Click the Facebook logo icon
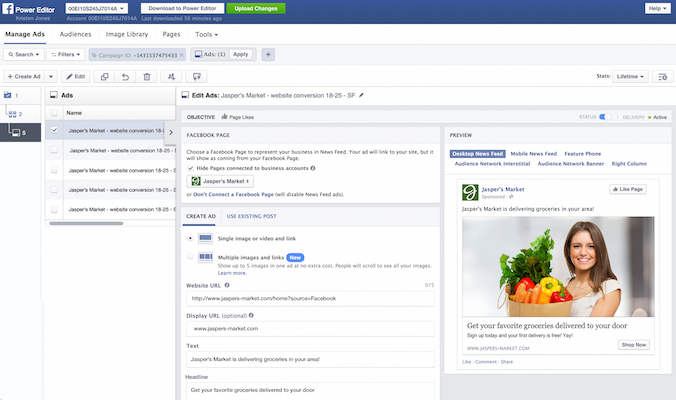The image size is (676, 400). [x=8, y=8]
